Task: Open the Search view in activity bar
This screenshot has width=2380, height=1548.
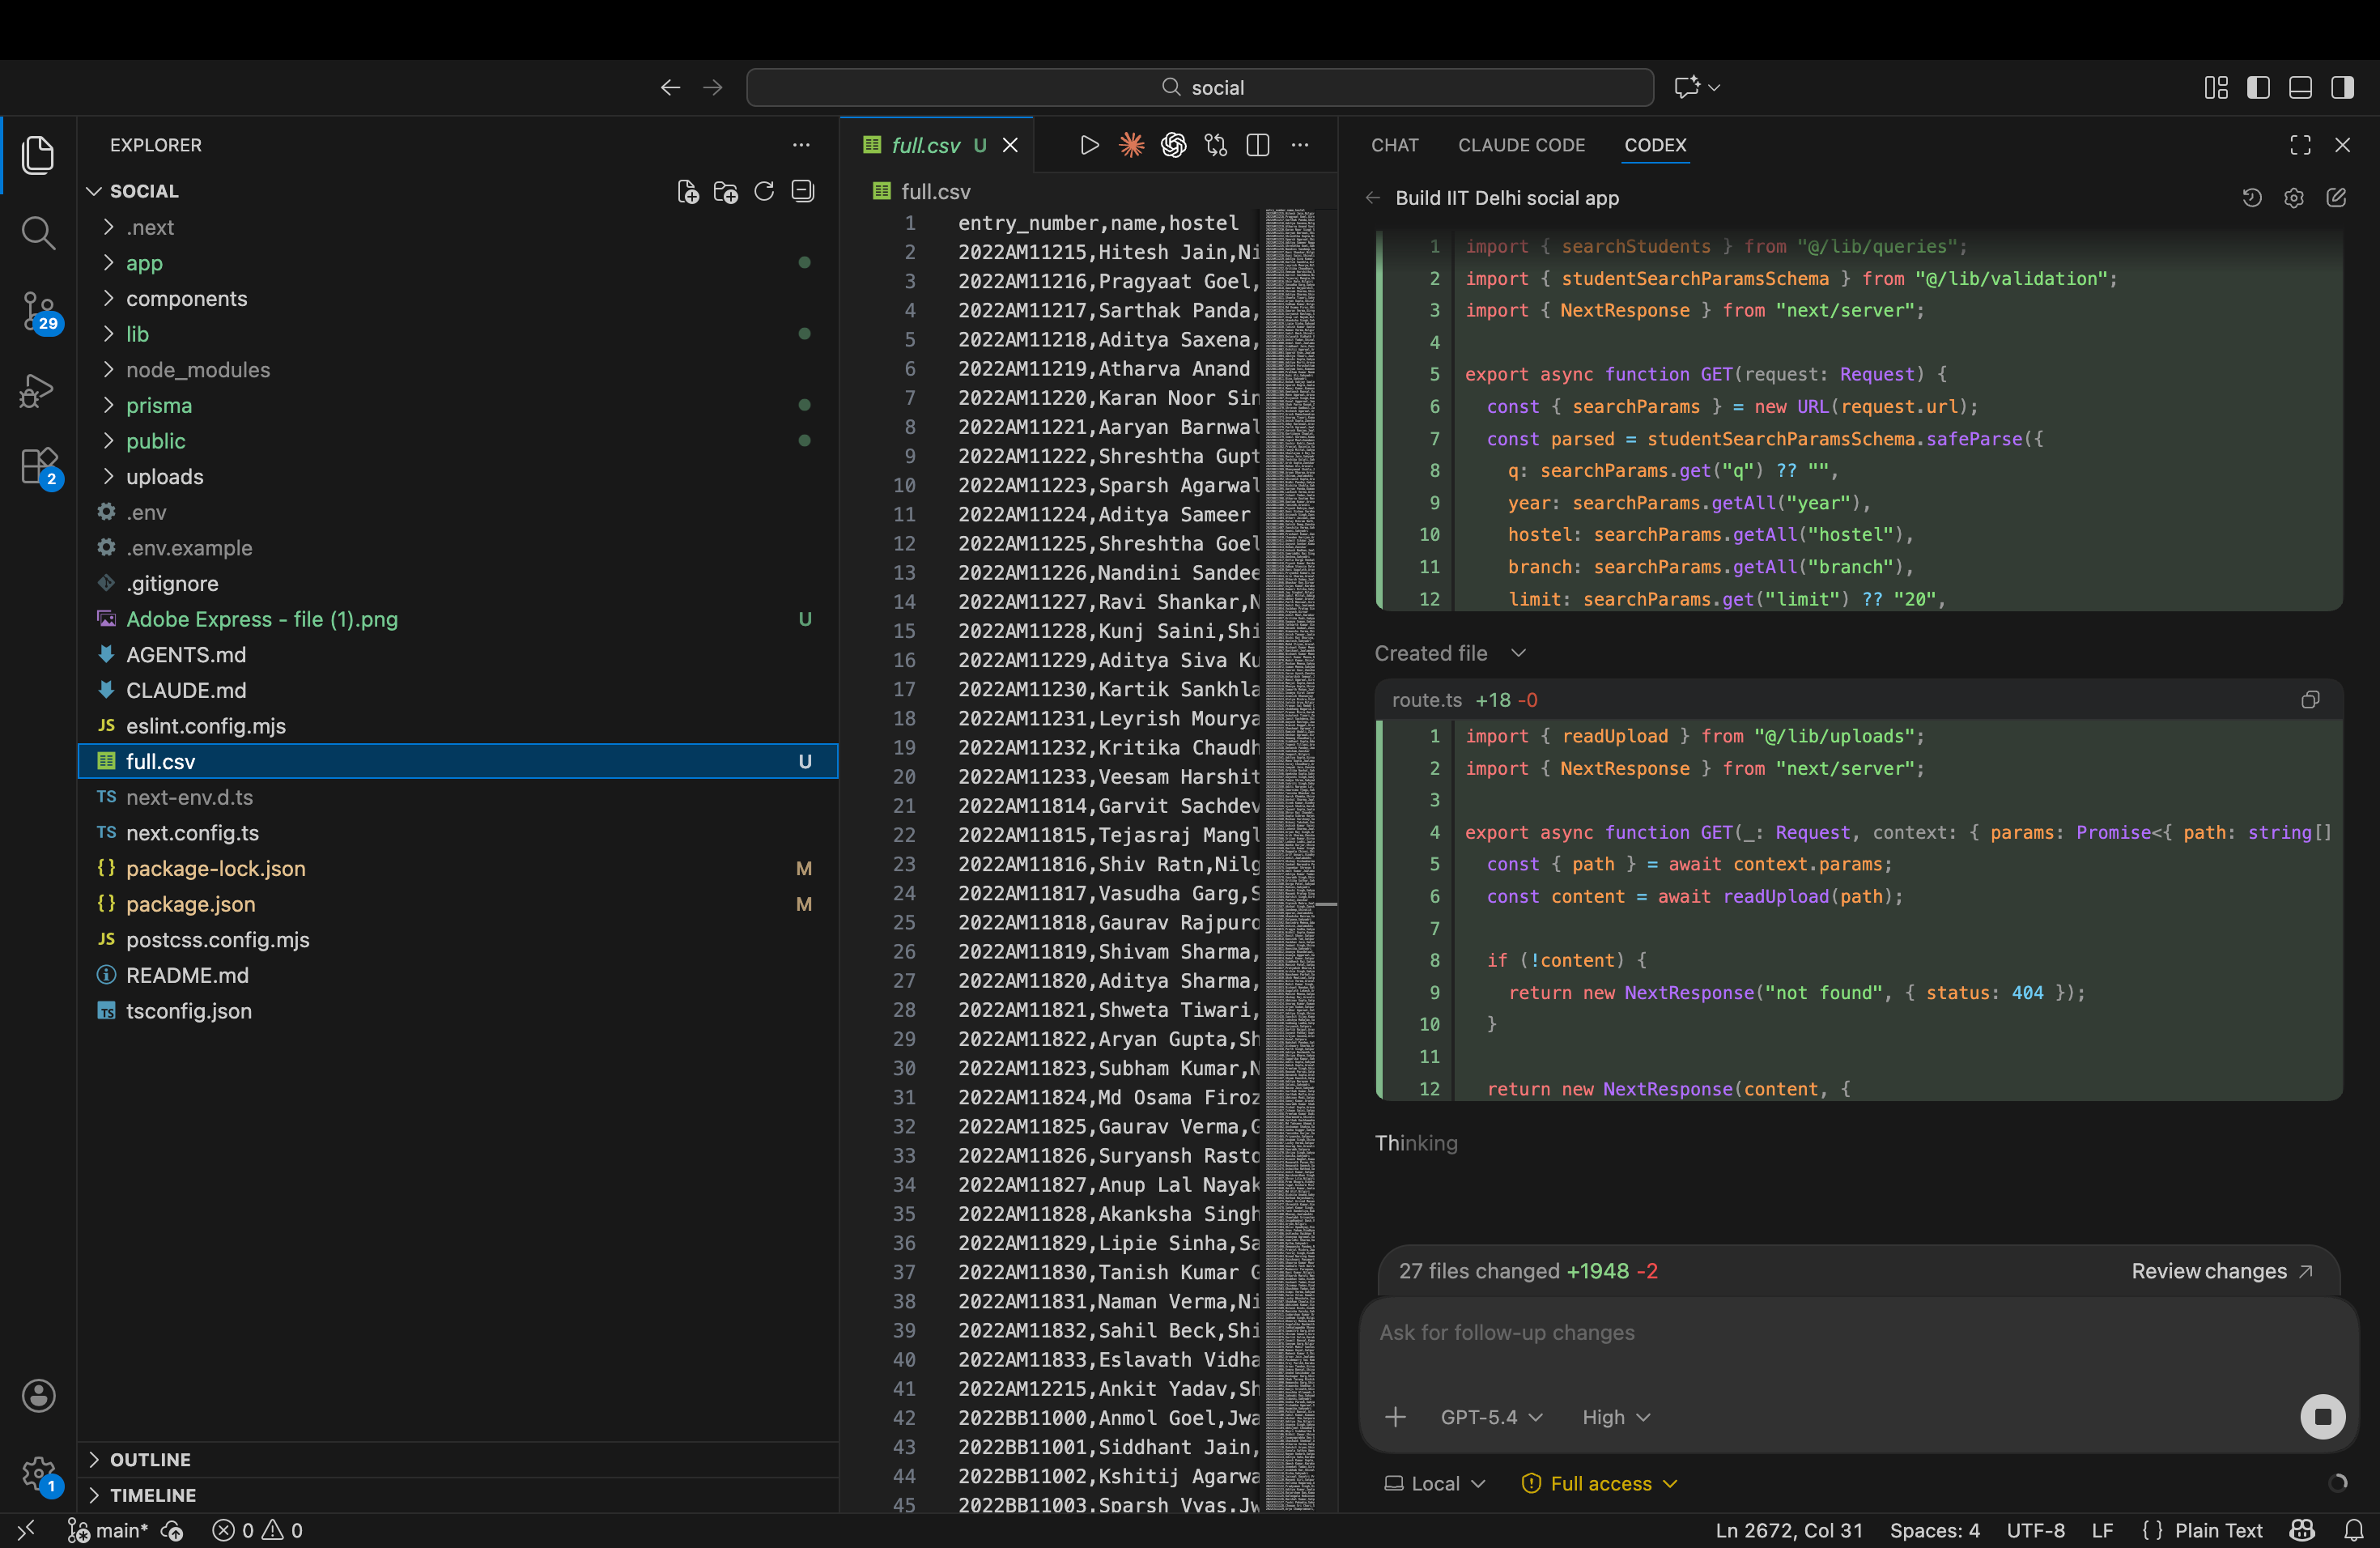Action: pos(38,233)
